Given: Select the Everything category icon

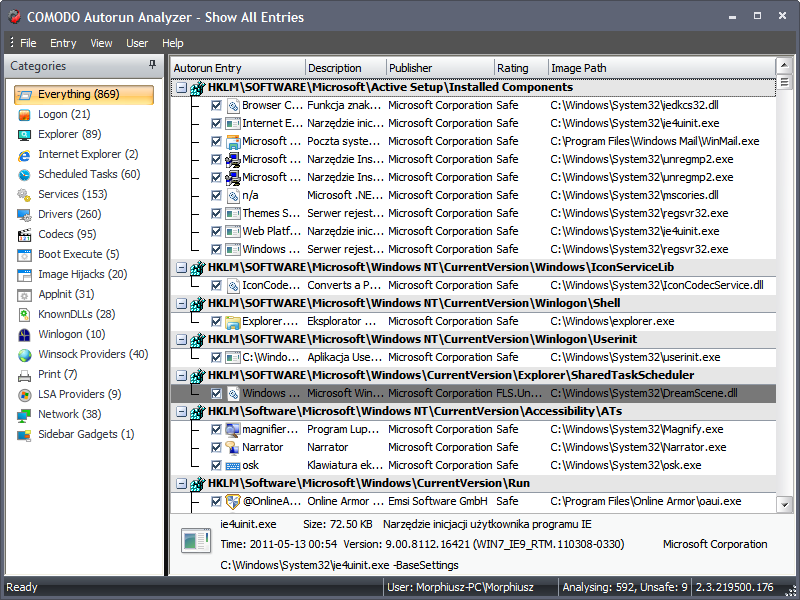Looking at the screenshot, I should 24,95.
